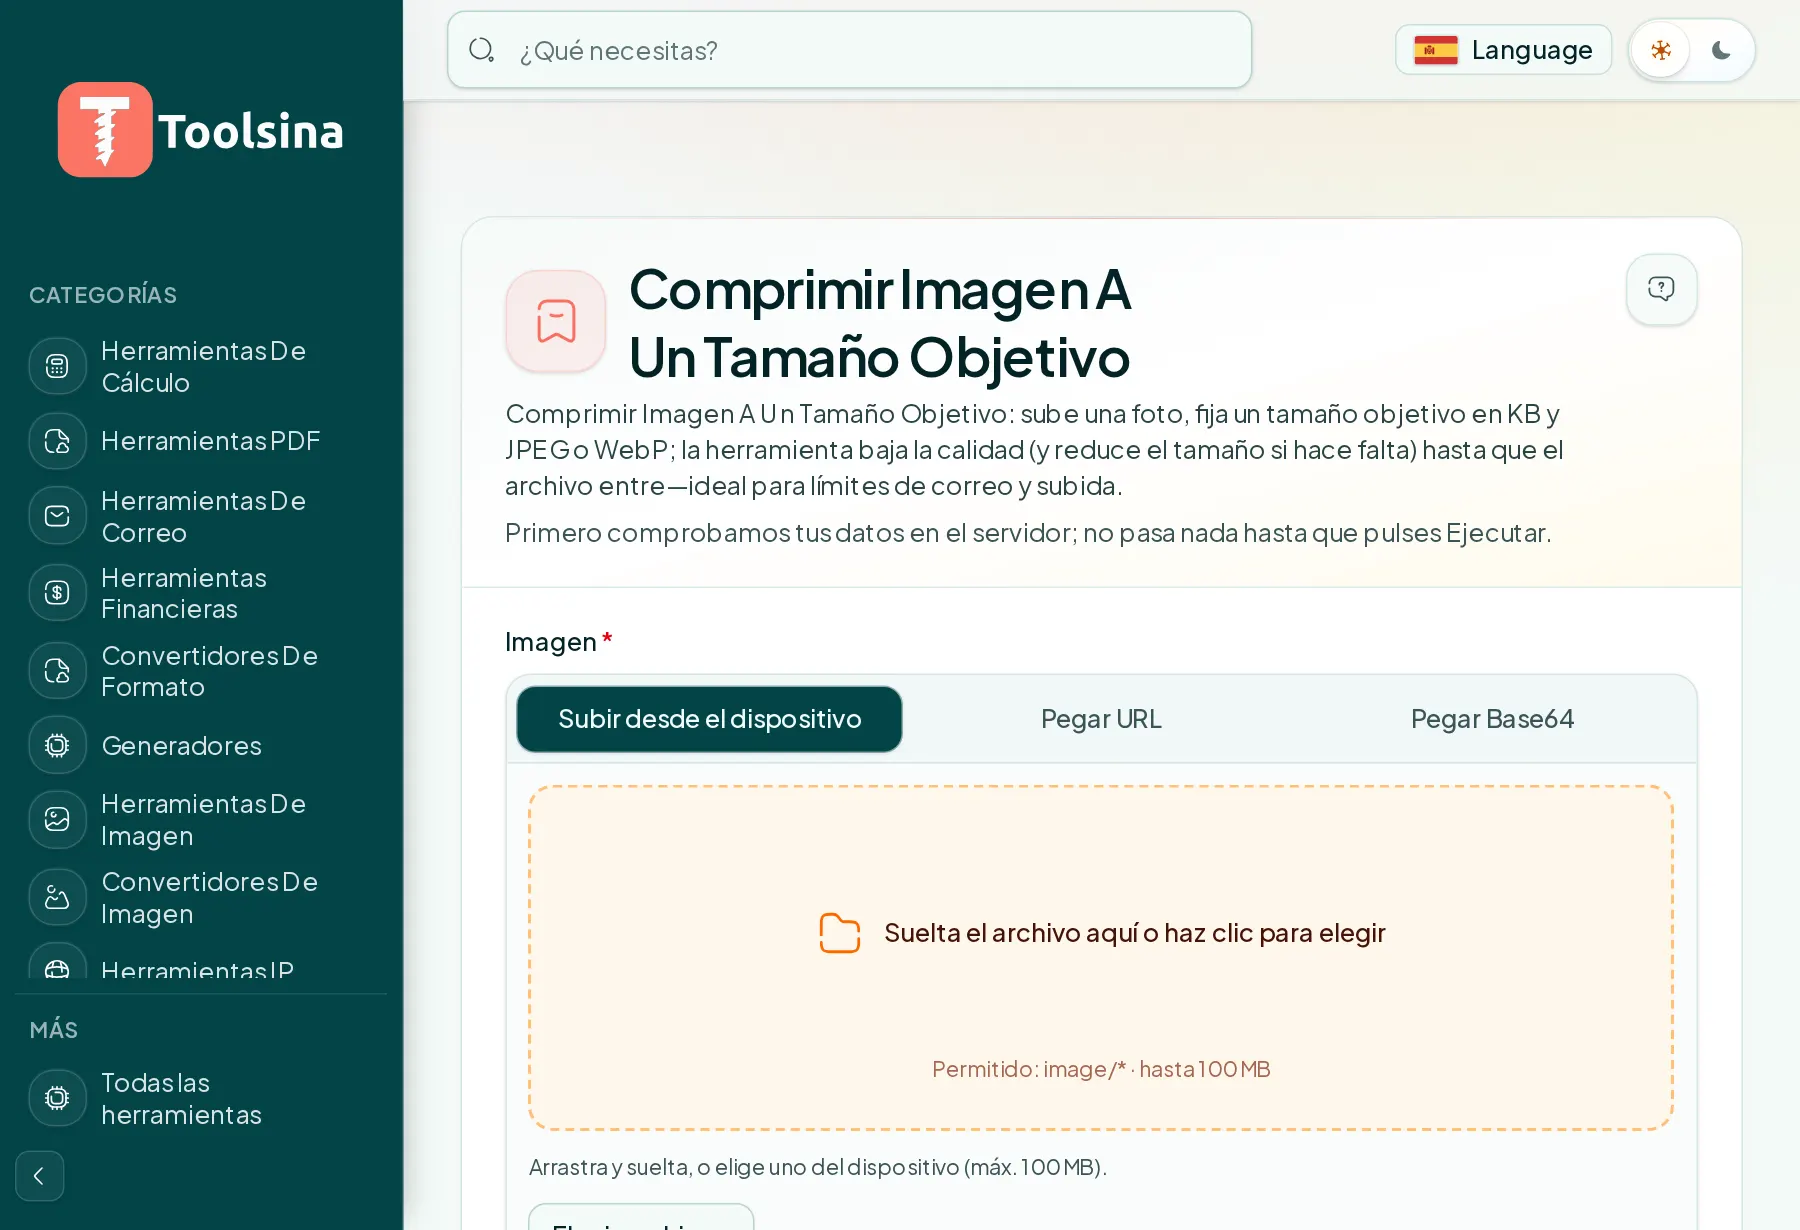Focus the ¿Qué necesitas? search field

coord(849,50)
